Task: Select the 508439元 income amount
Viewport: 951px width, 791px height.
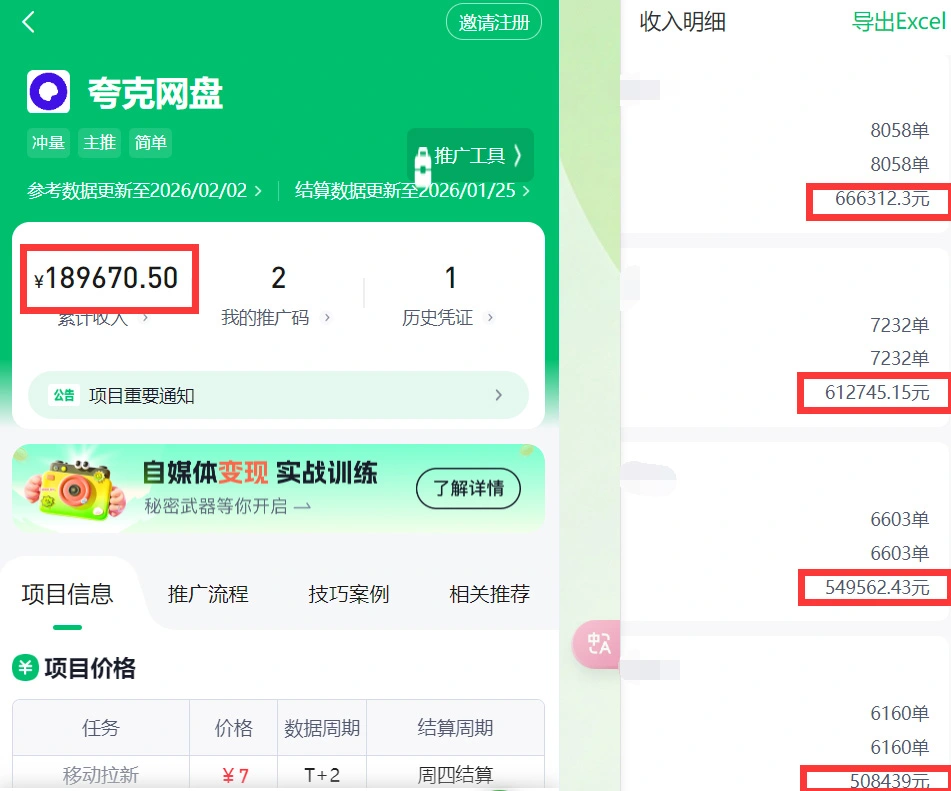Action: tap(889, 781)
